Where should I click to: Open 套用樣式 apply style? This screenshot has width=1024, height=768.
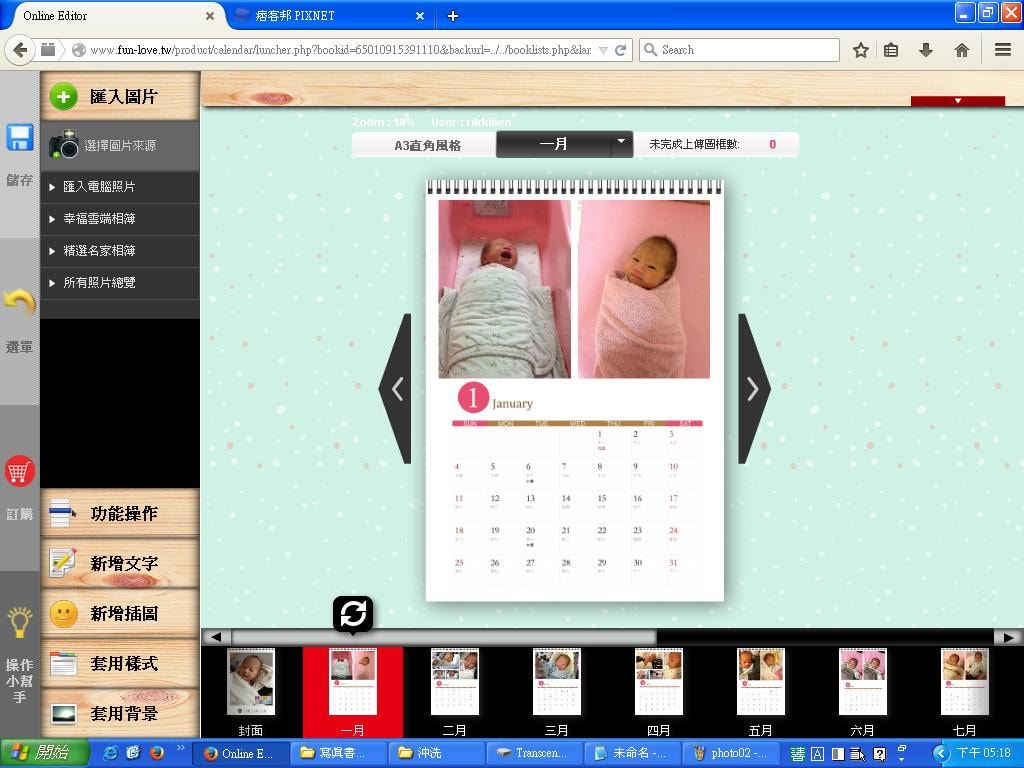pyautogui.click(x=120, y=664)
